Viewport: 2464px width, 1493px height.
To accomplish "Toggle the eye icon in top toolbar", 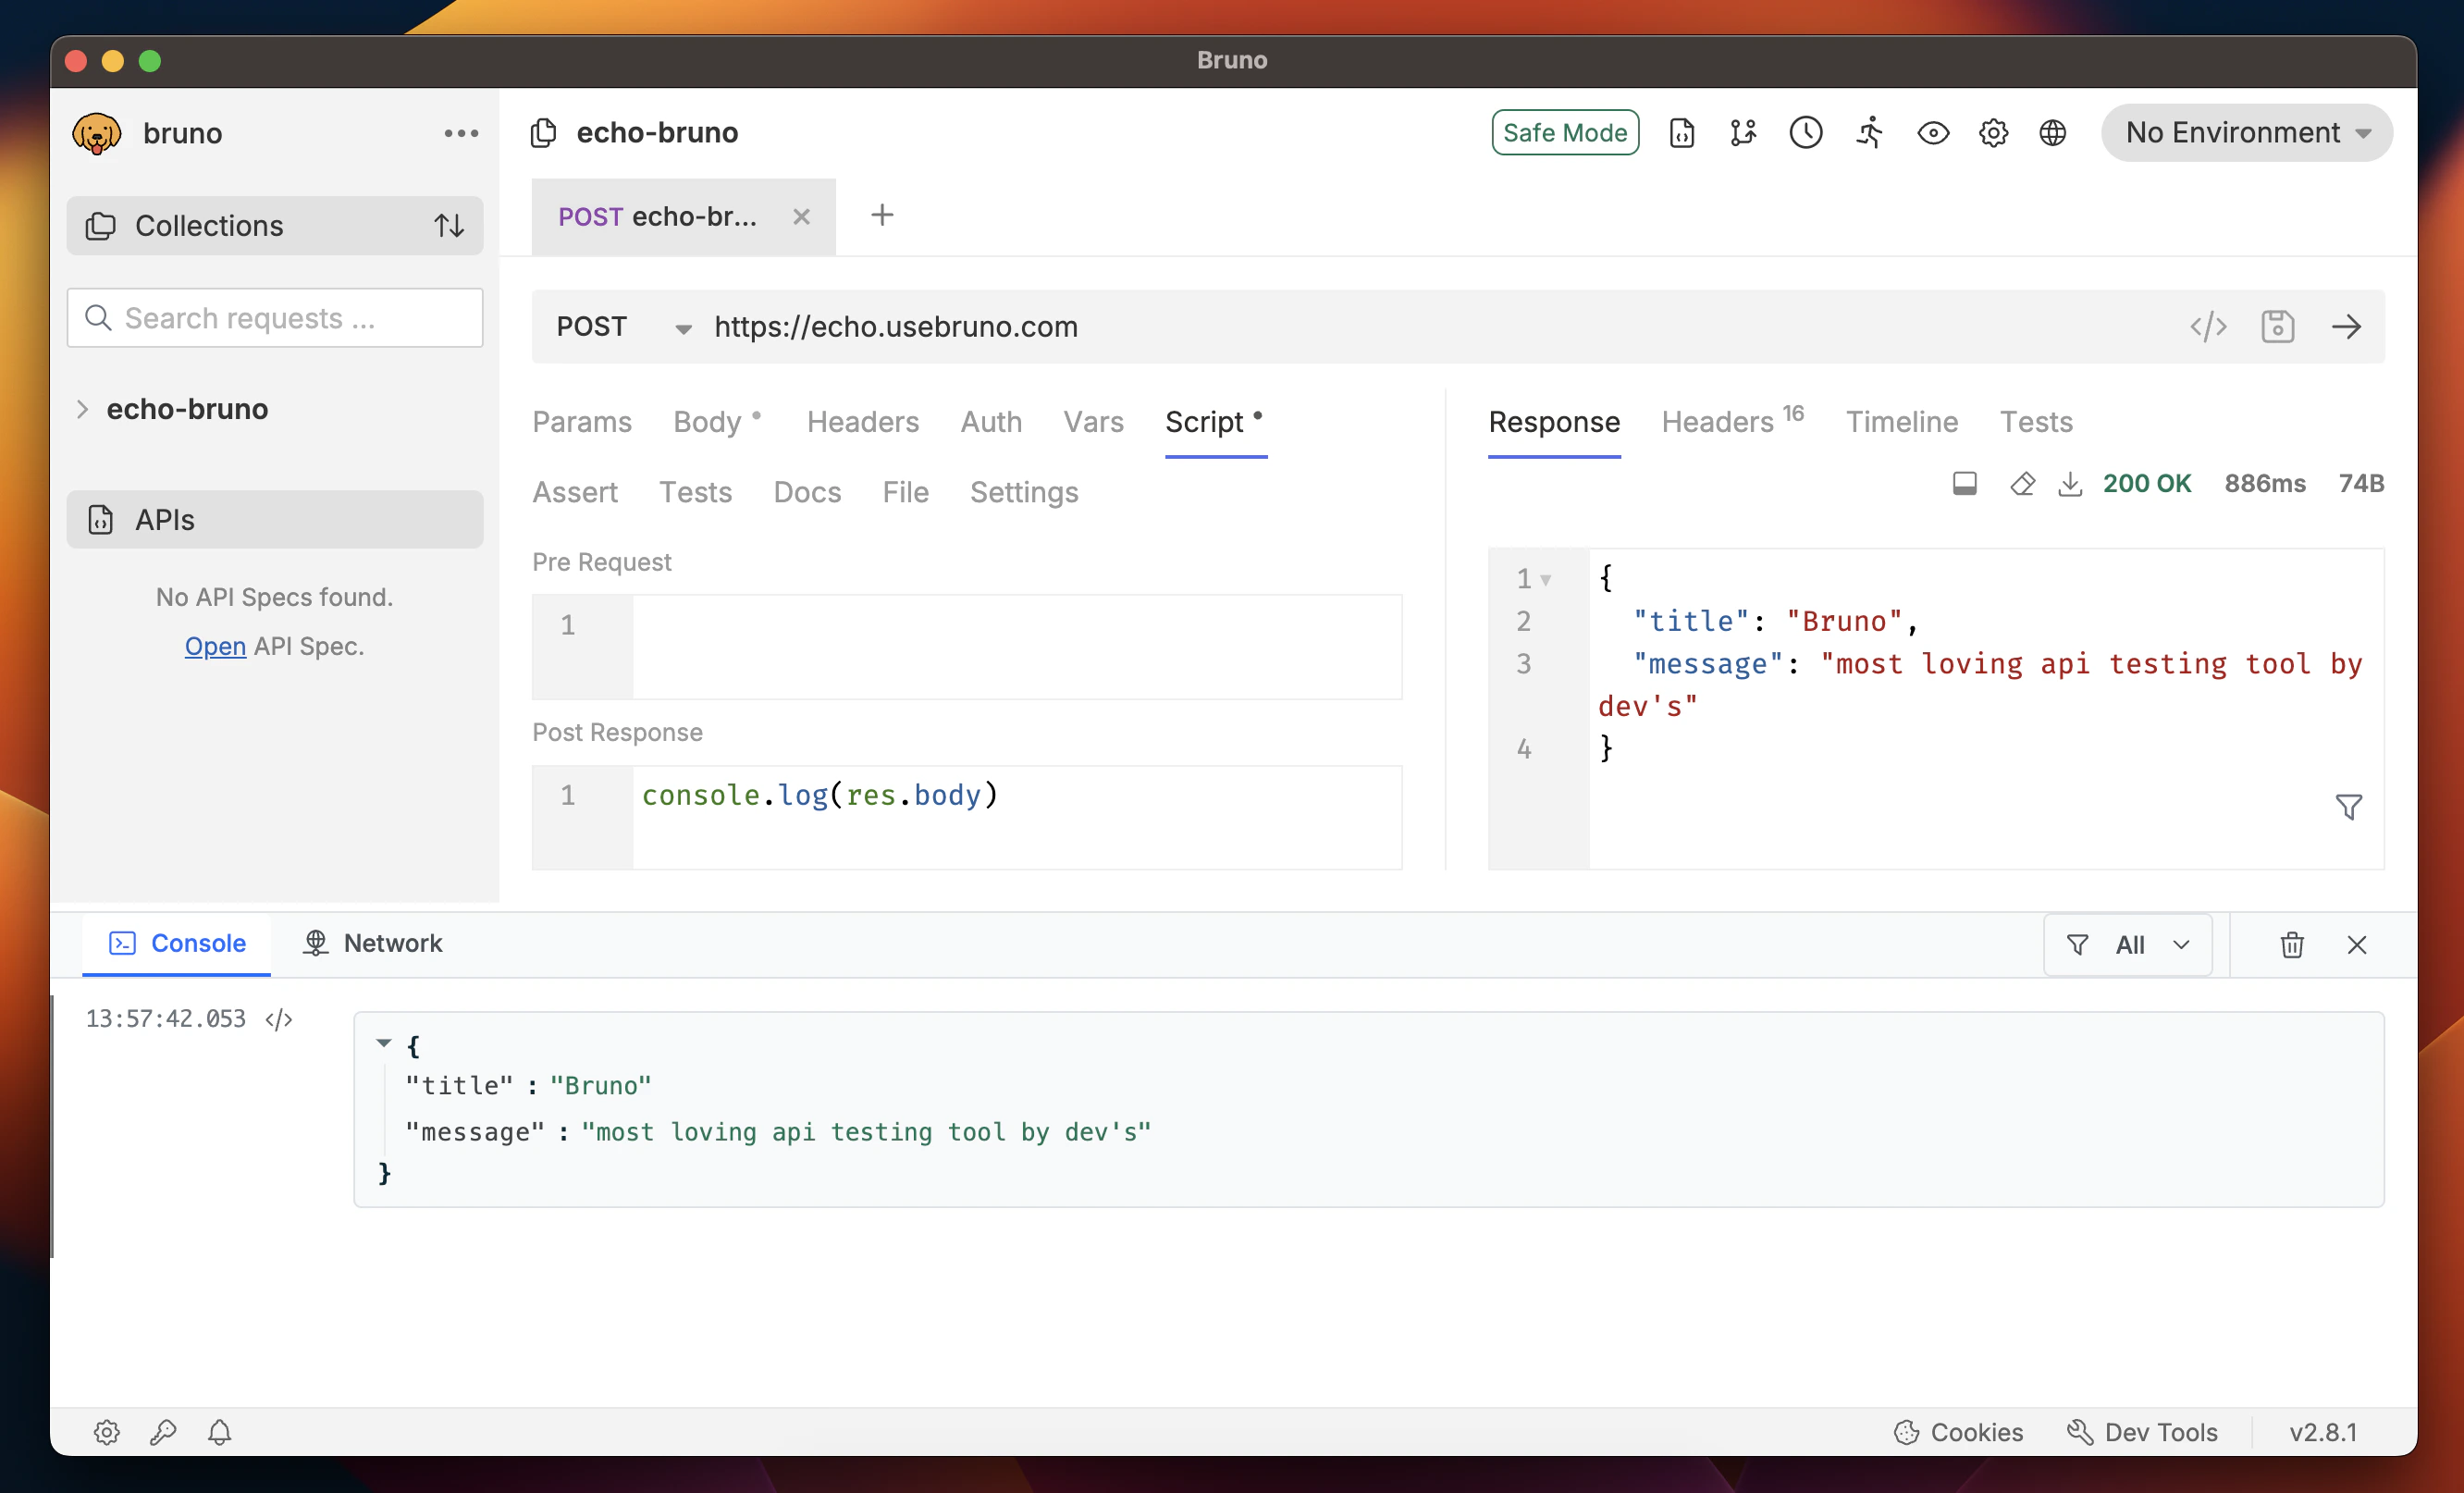I will tap(1932, 133).
